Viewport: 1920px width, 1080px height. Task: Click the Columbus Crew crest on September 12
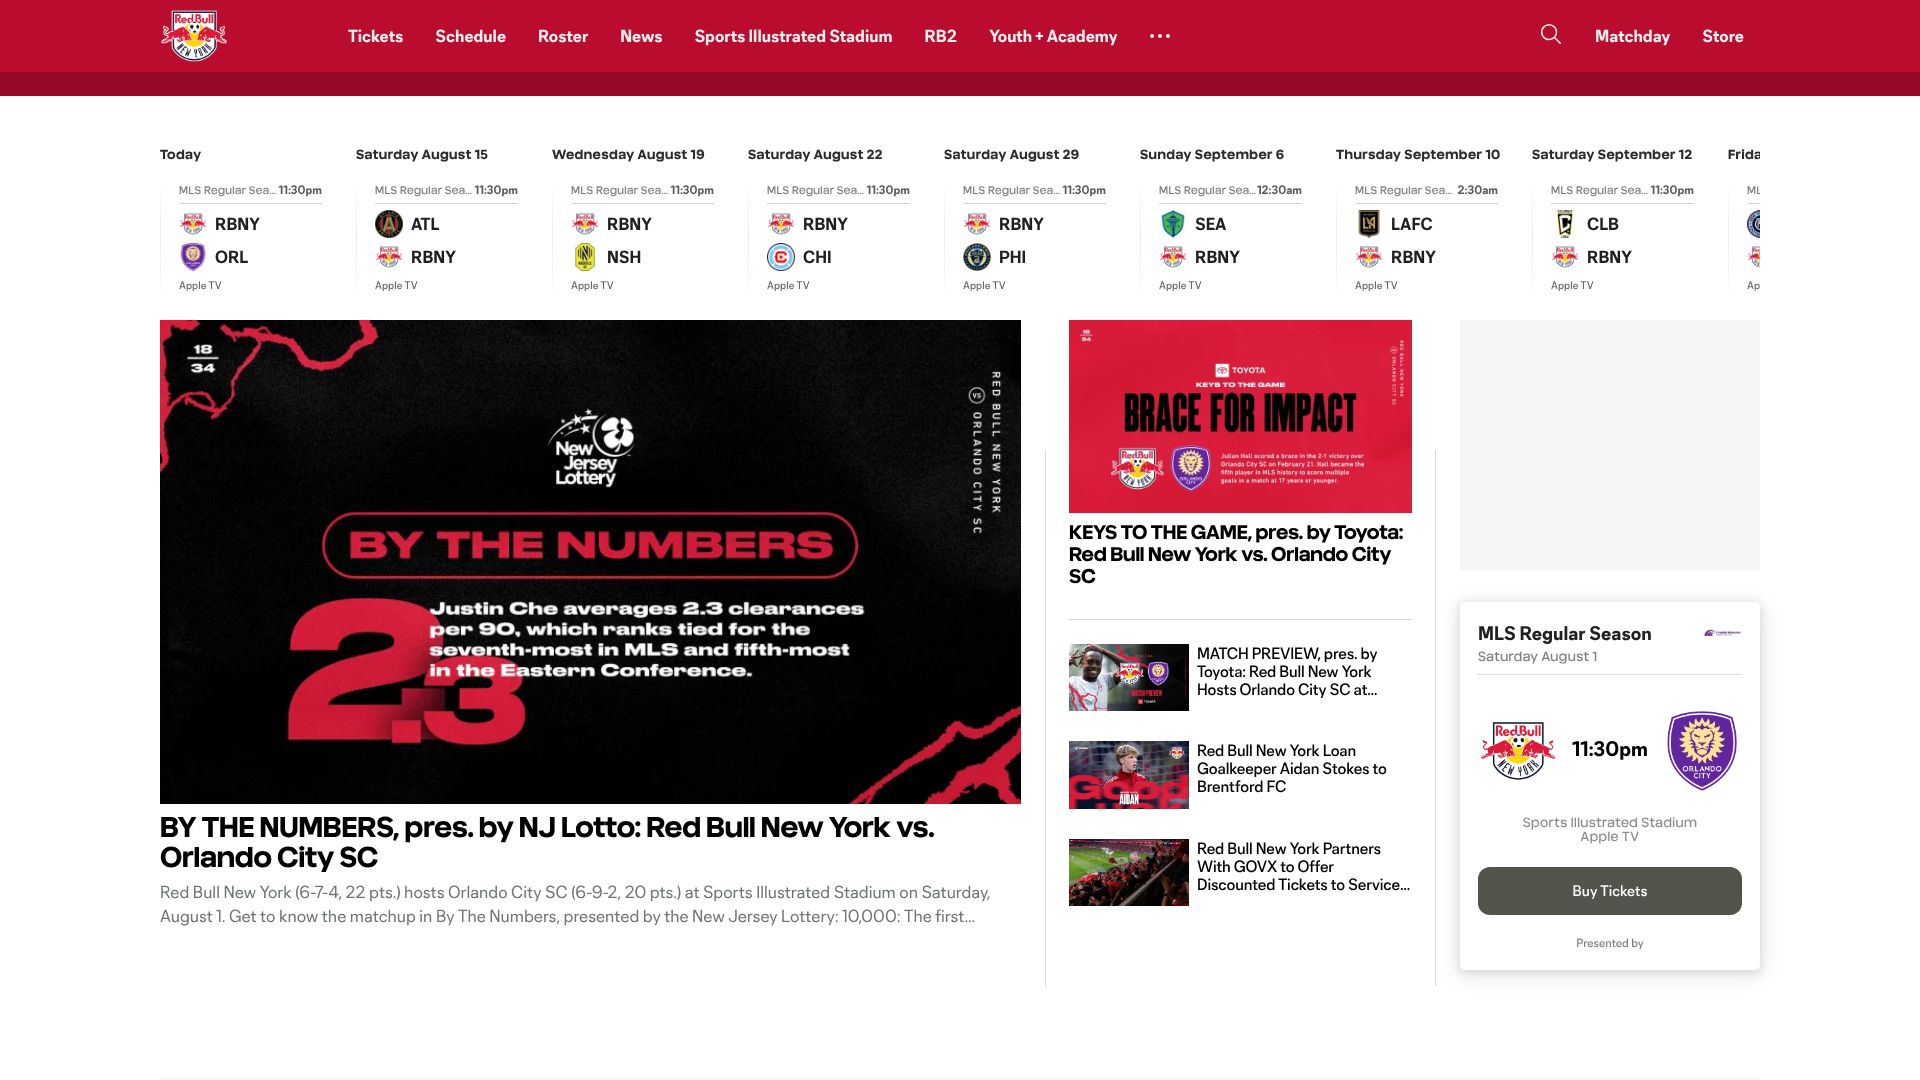point(1565,224)
